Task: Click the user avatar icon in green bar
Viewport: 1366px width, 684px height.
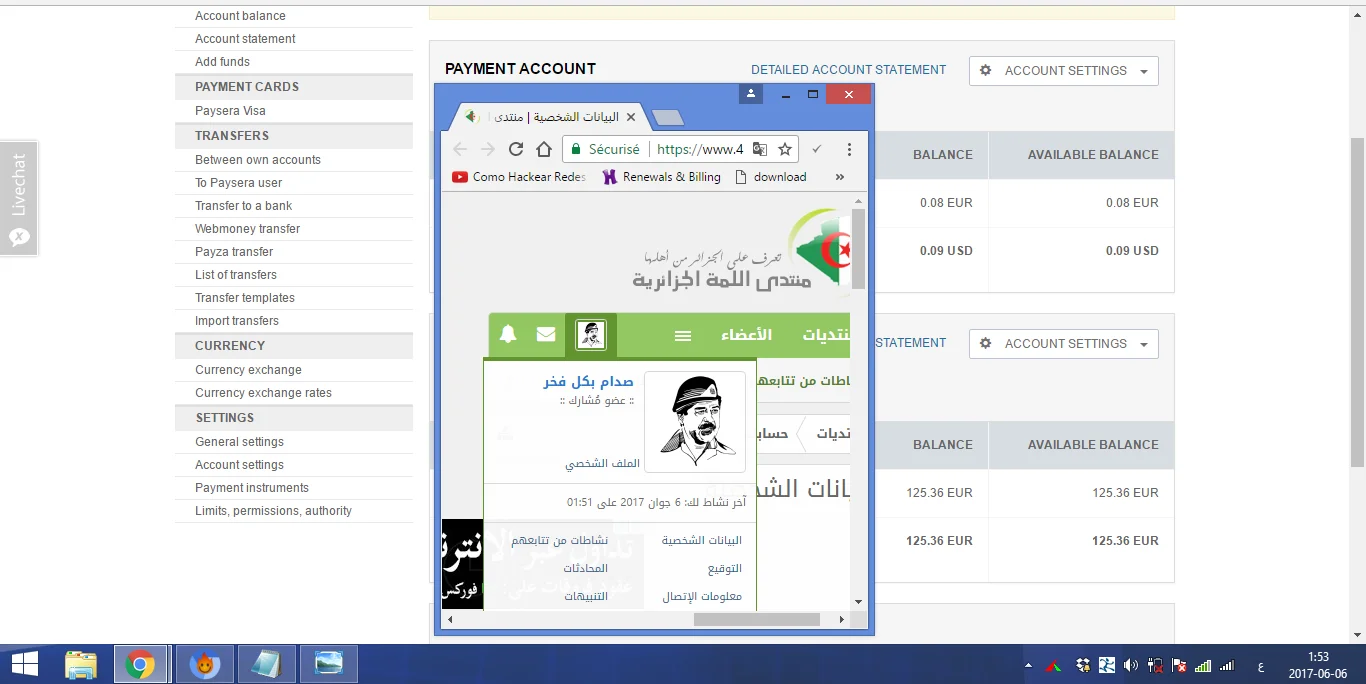Action: click(591, 335)
